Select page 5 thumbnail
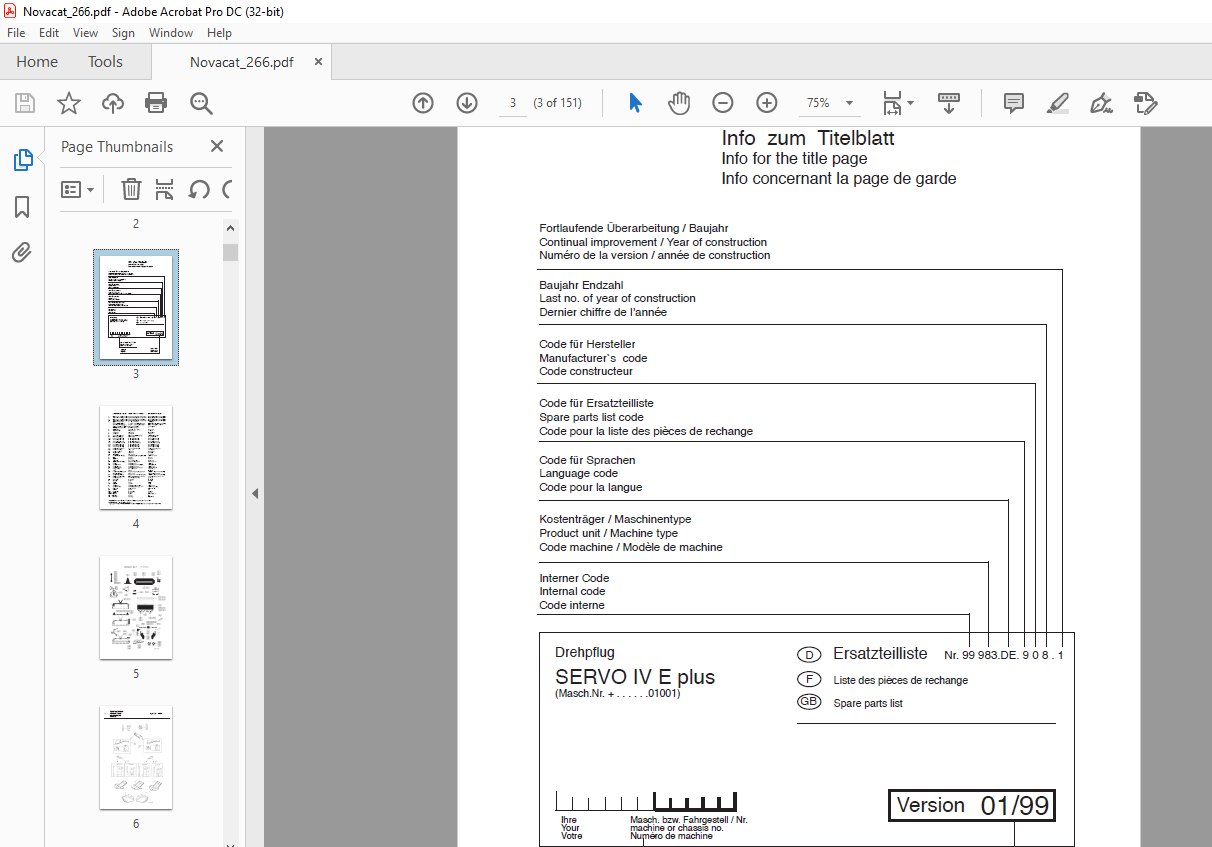The width and height of the screenshot is (1212, 847). coord(136,607)
